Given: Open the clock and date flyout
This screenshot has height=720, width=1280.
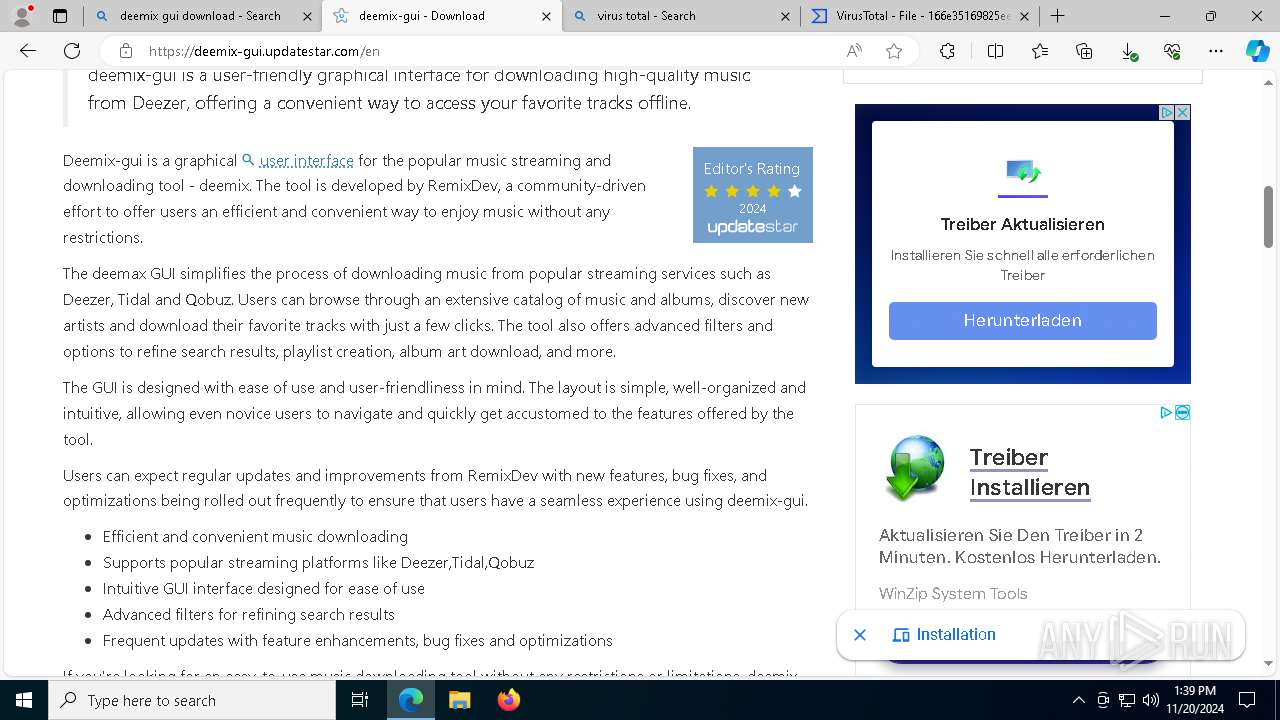Looking at the screenshot, I should click(1194, 700).
